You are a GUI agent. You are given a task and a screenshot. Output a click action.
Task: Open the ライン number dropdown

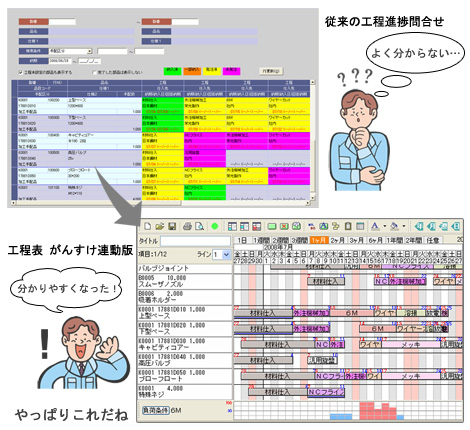point(226,255)
